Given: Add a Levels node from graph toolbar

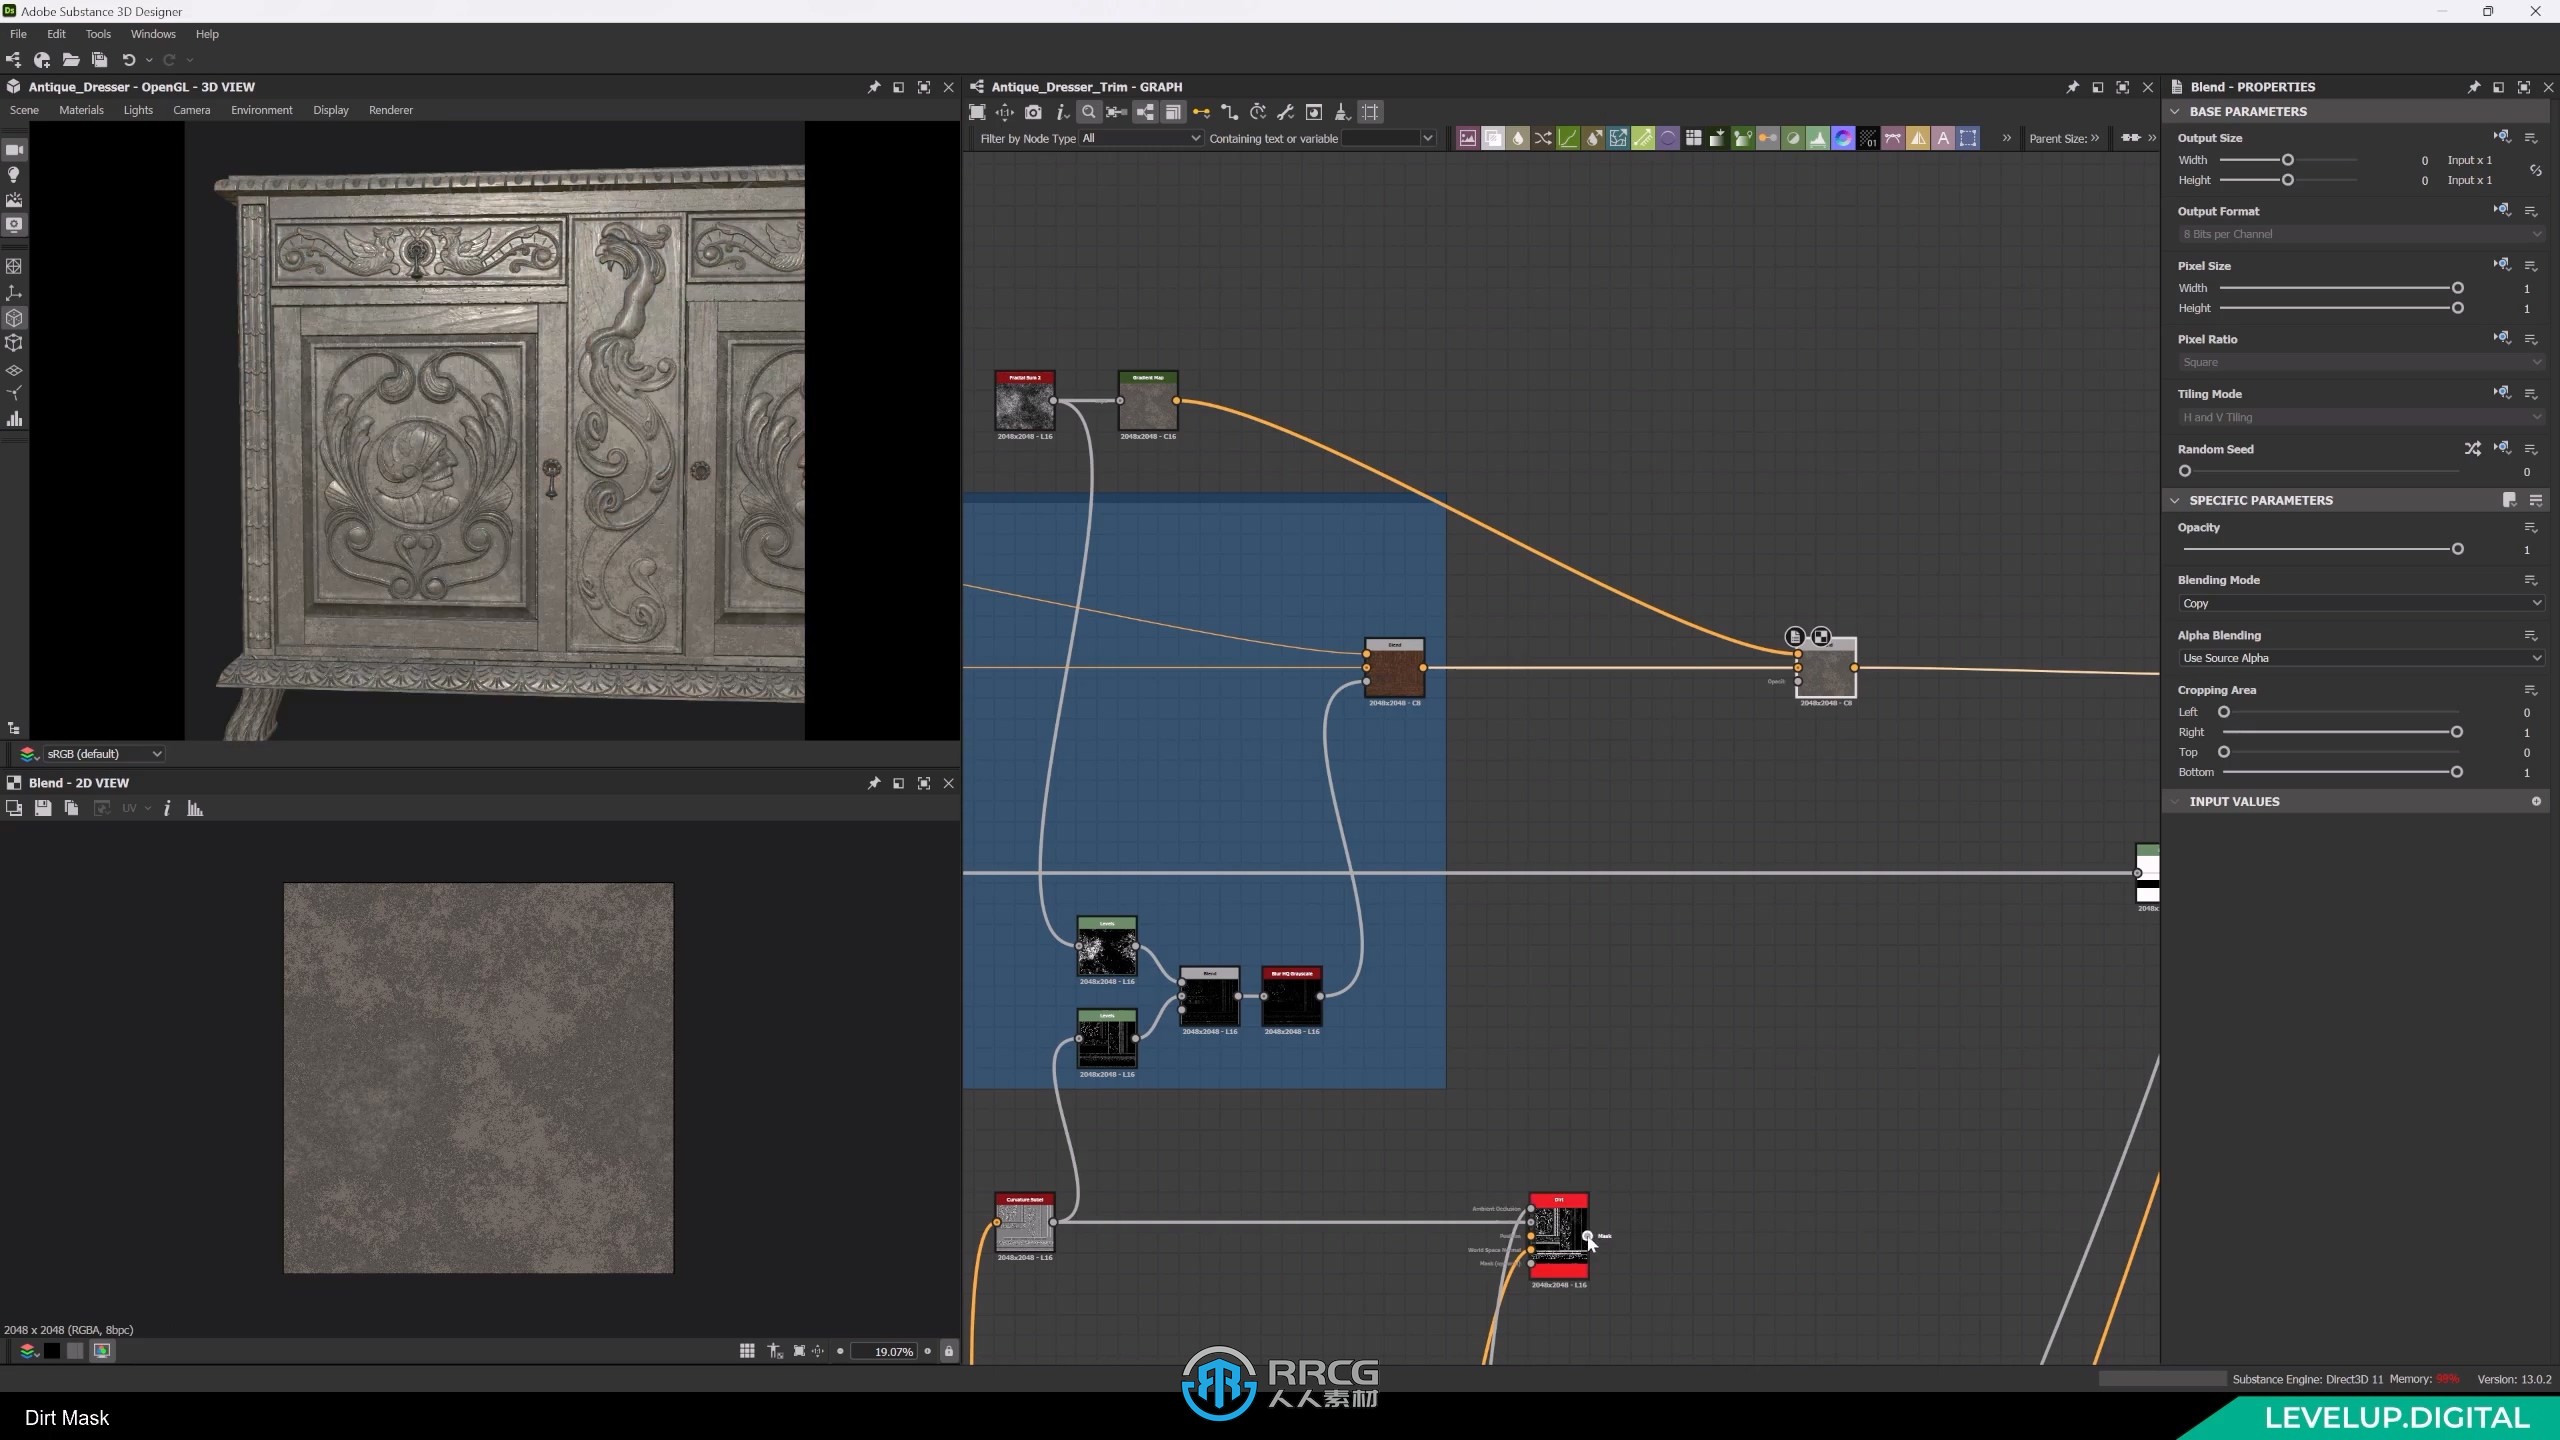Looking at the screenshot, I should [x=1818, y=138].
